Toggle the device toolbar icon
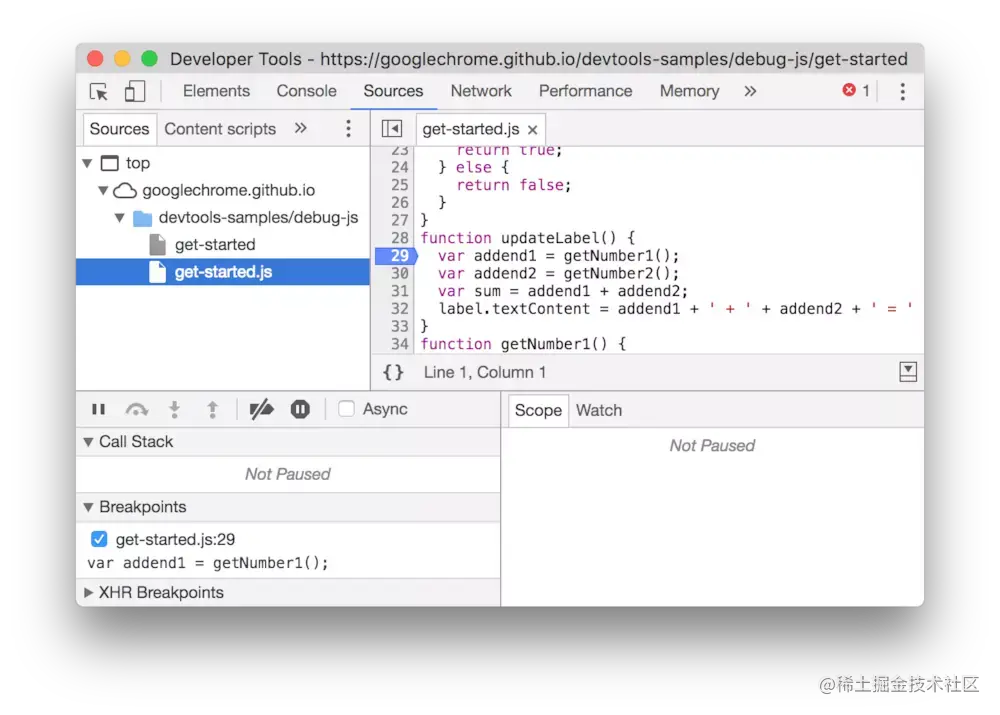The image size is (1000, 715). pos(135,91)
